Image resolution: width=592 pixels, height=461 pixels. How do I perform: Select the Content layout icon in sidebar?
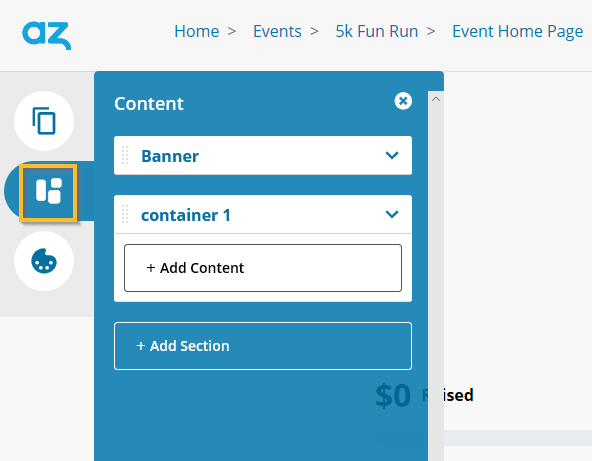point(49,191)
